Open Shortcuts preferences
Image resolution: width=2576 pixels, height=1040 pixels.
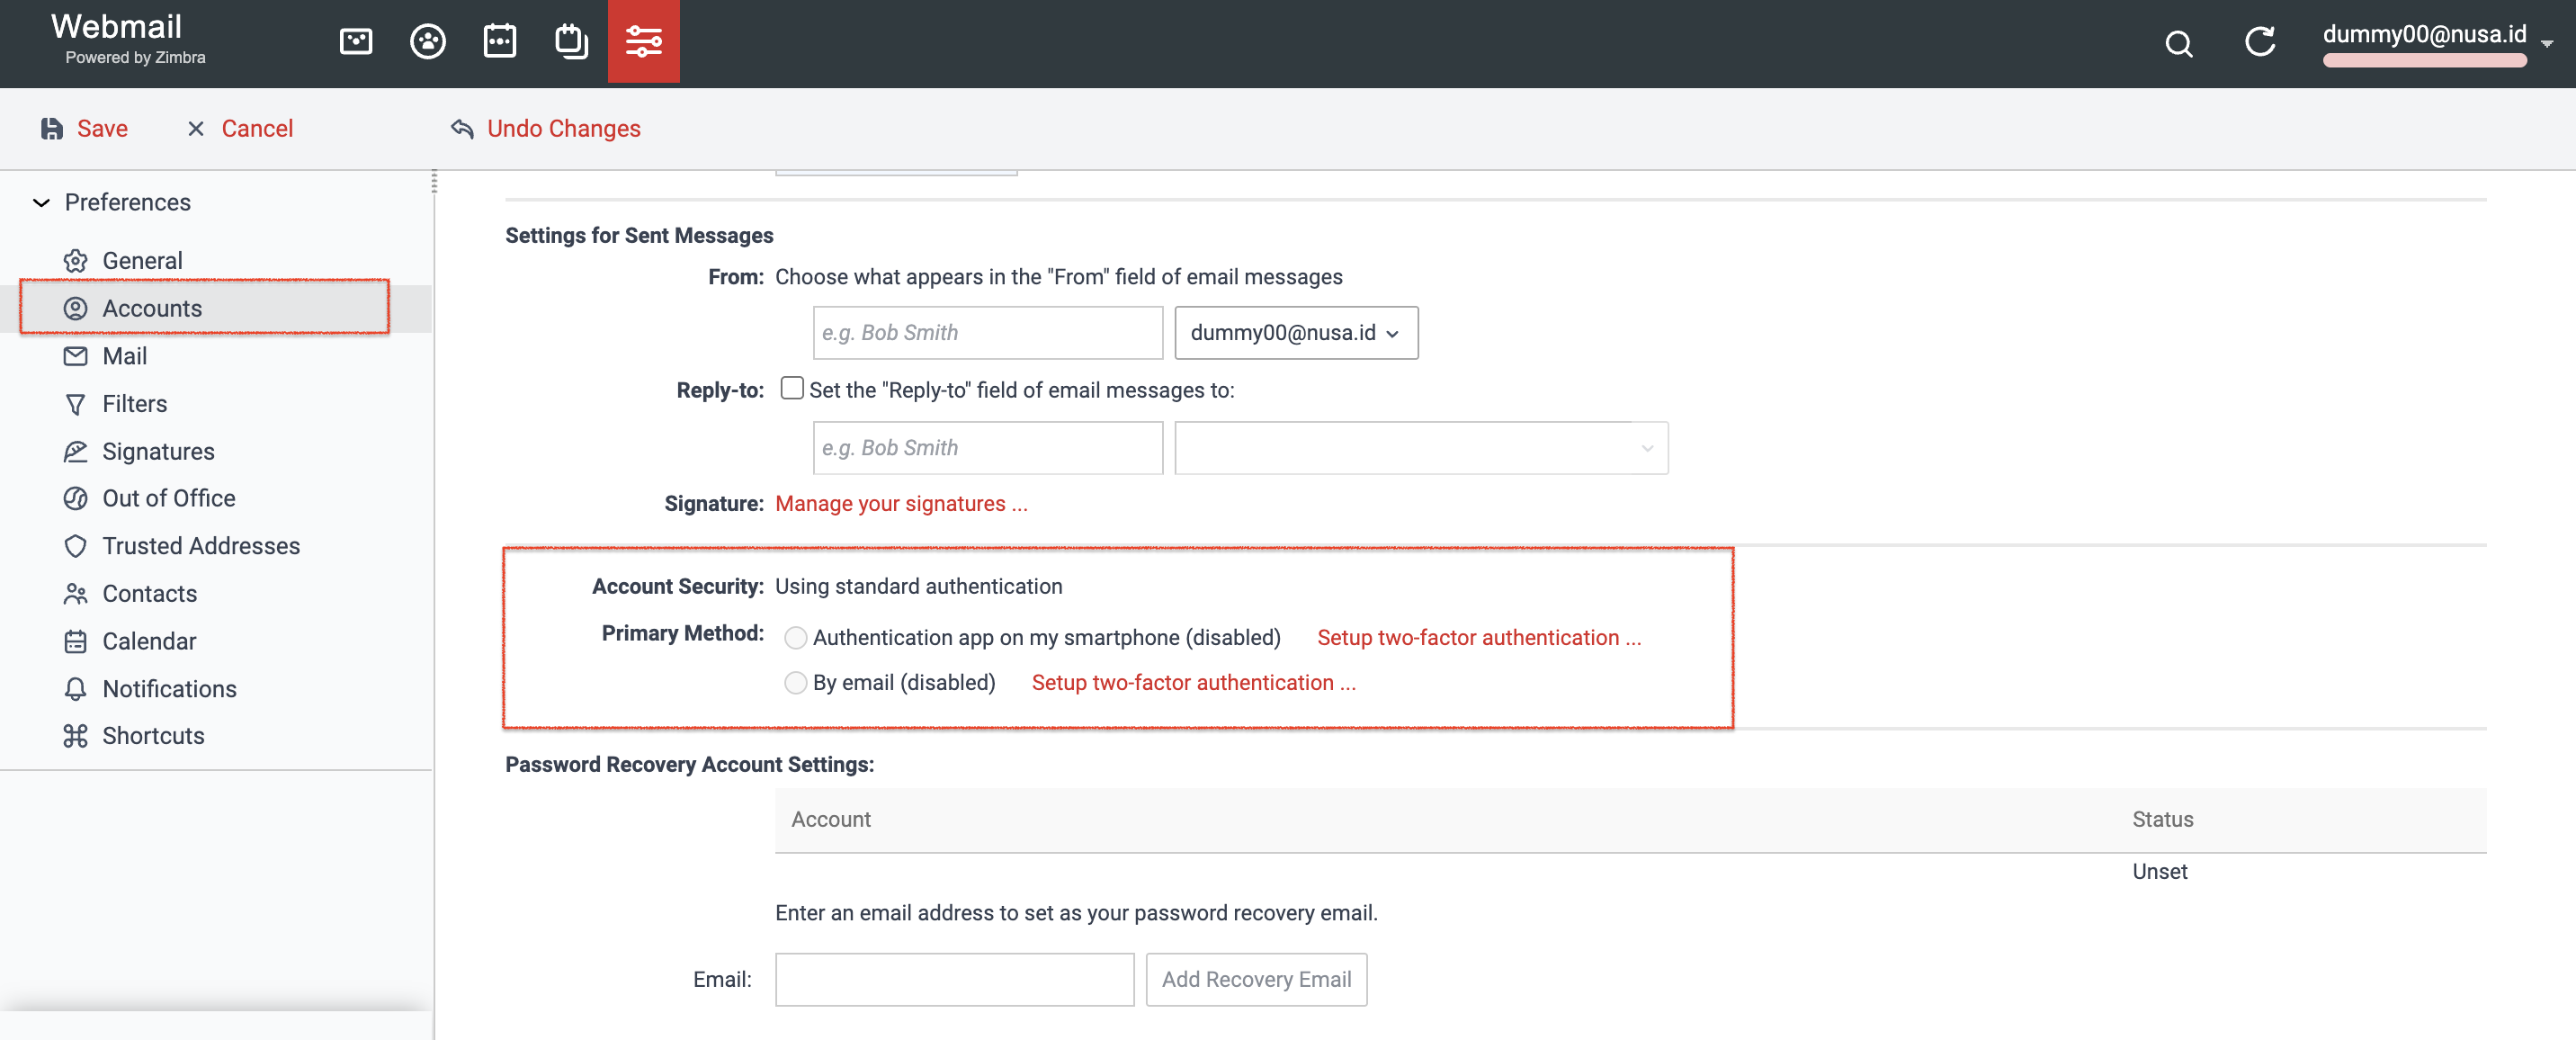point(153,736)
